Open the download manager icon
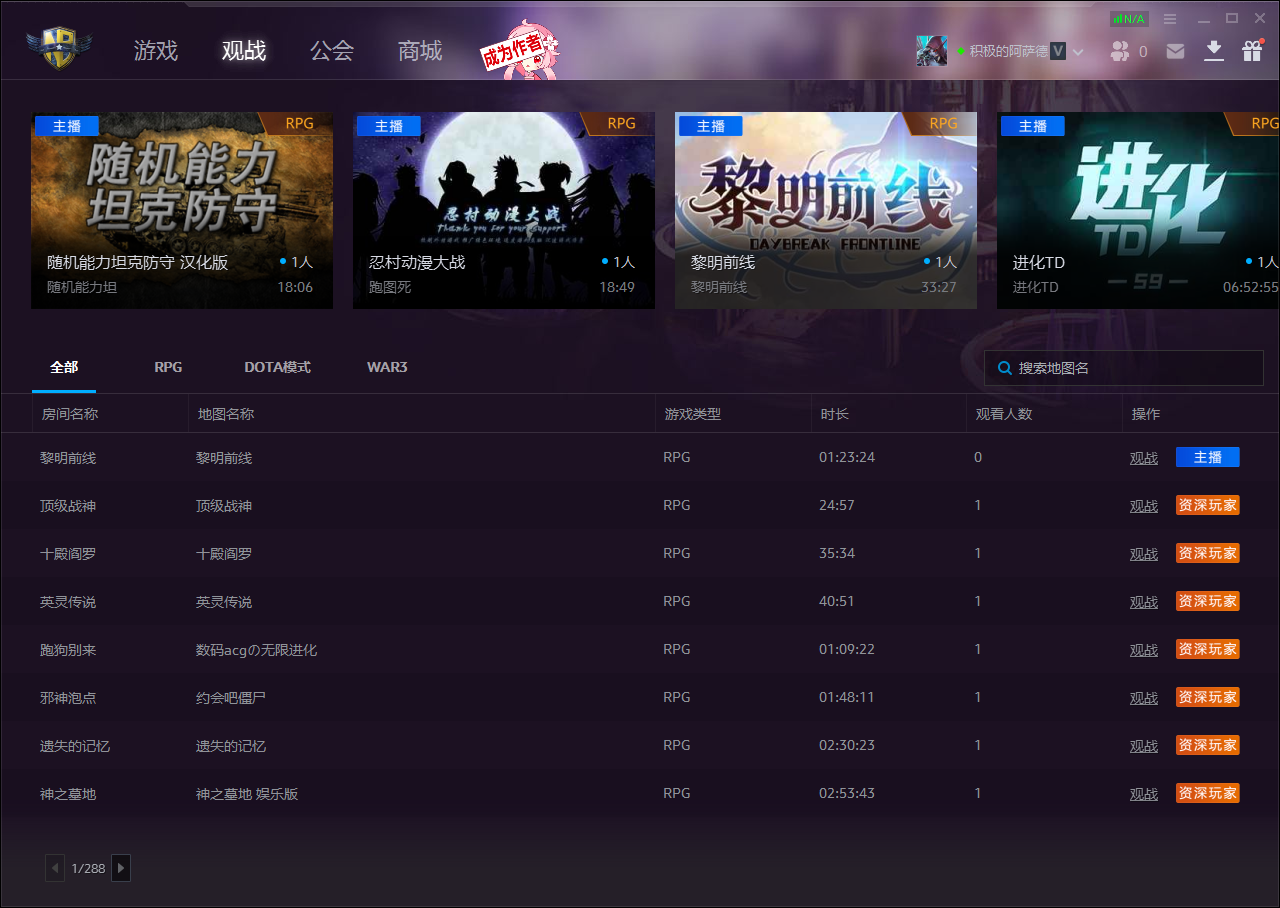1280x908 pixels. (x=1213, y=49)
